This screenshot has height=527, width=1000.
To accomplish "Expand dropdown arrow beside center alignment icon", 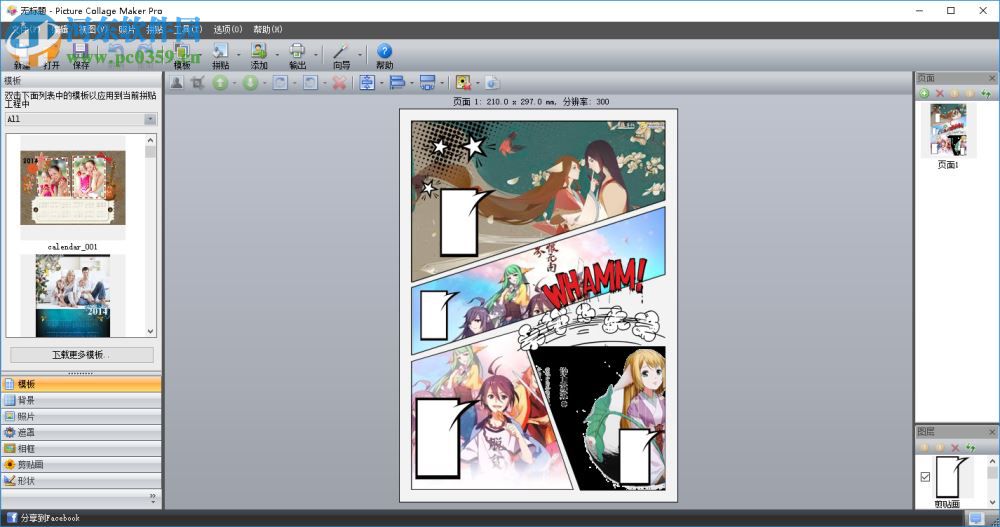I will [381, 83].
